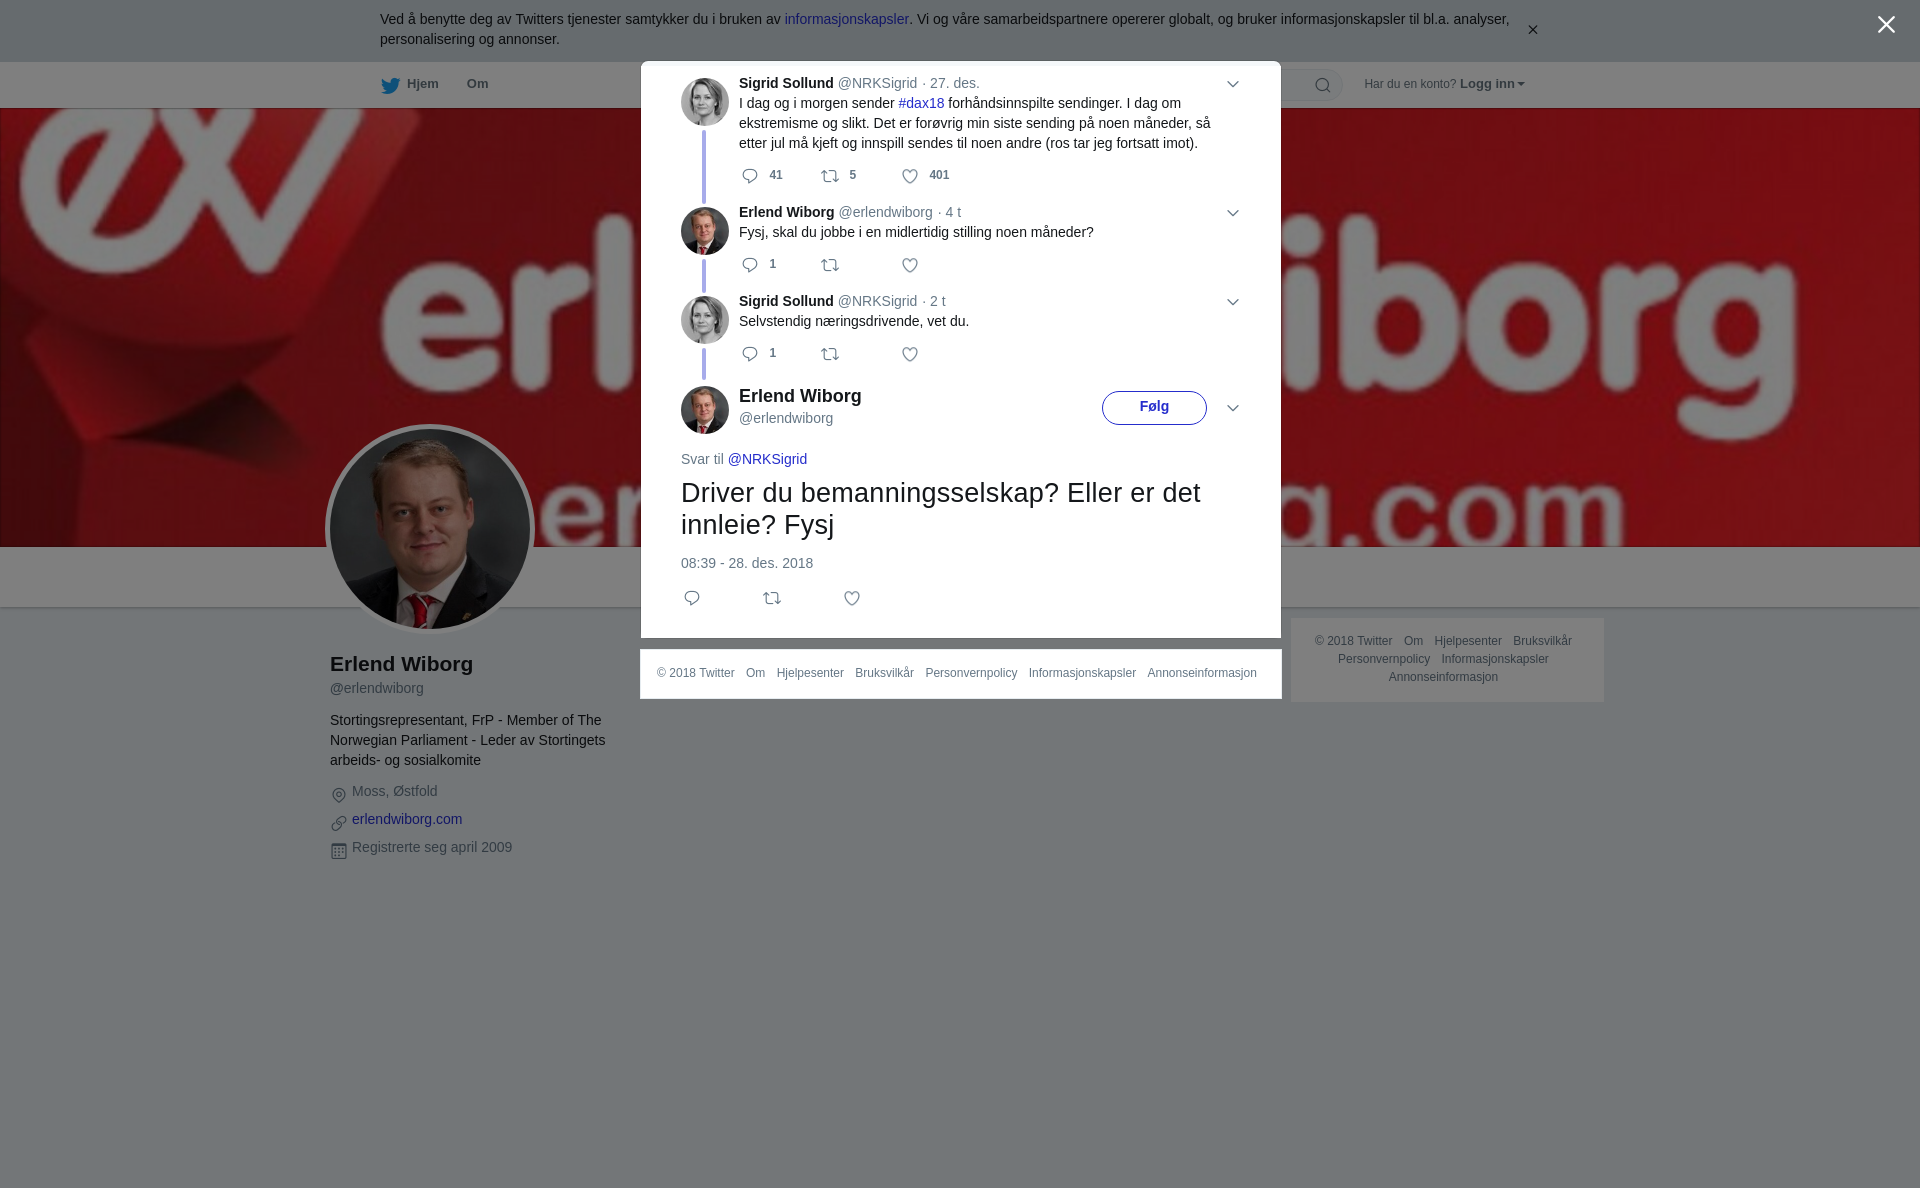Image resolution: width=1920 pixels, height=1188 pixels.
Task: Expand options chevron on Erlend's 4 t tweet
Action: click(x=1233, y=213)
